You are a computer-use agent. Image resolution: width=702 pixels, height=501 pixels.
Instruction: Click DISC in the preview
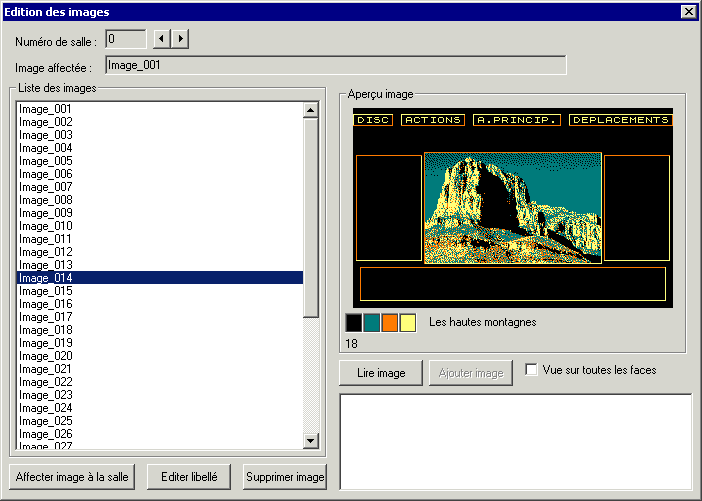(x=373, y=120)
